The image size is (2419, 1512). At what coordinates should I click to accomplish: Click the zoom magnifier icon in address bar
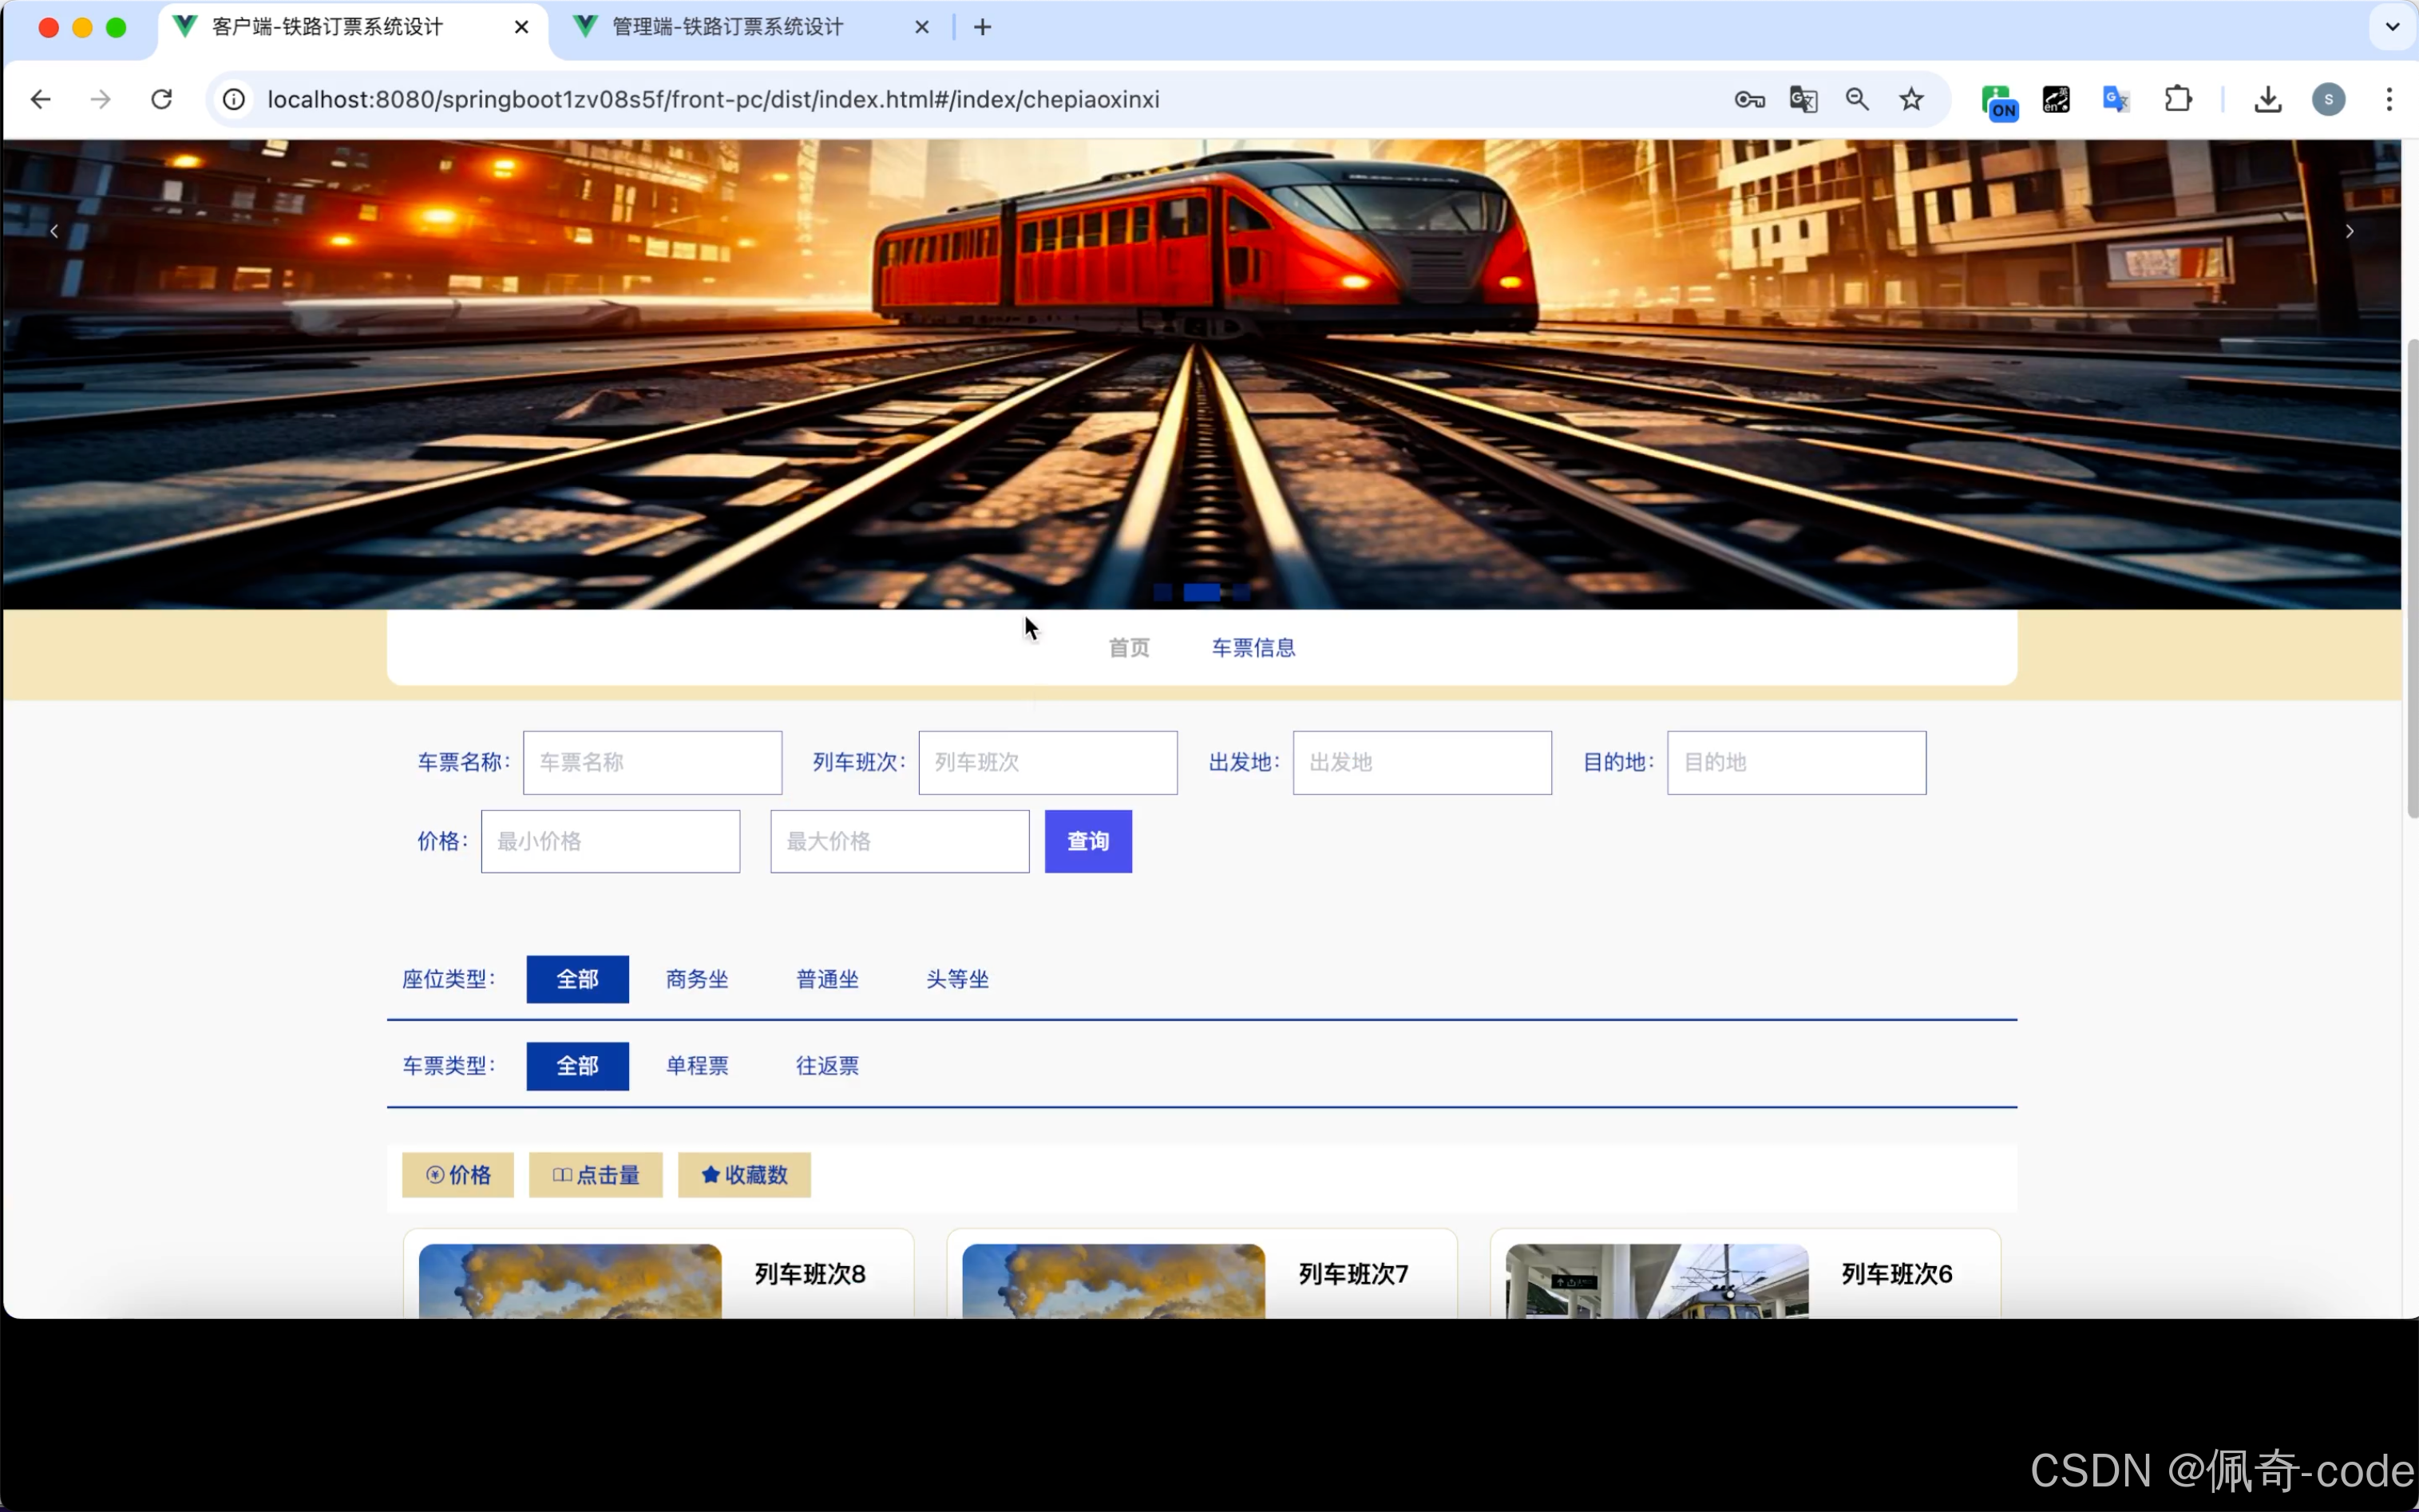click(1857, 99)
